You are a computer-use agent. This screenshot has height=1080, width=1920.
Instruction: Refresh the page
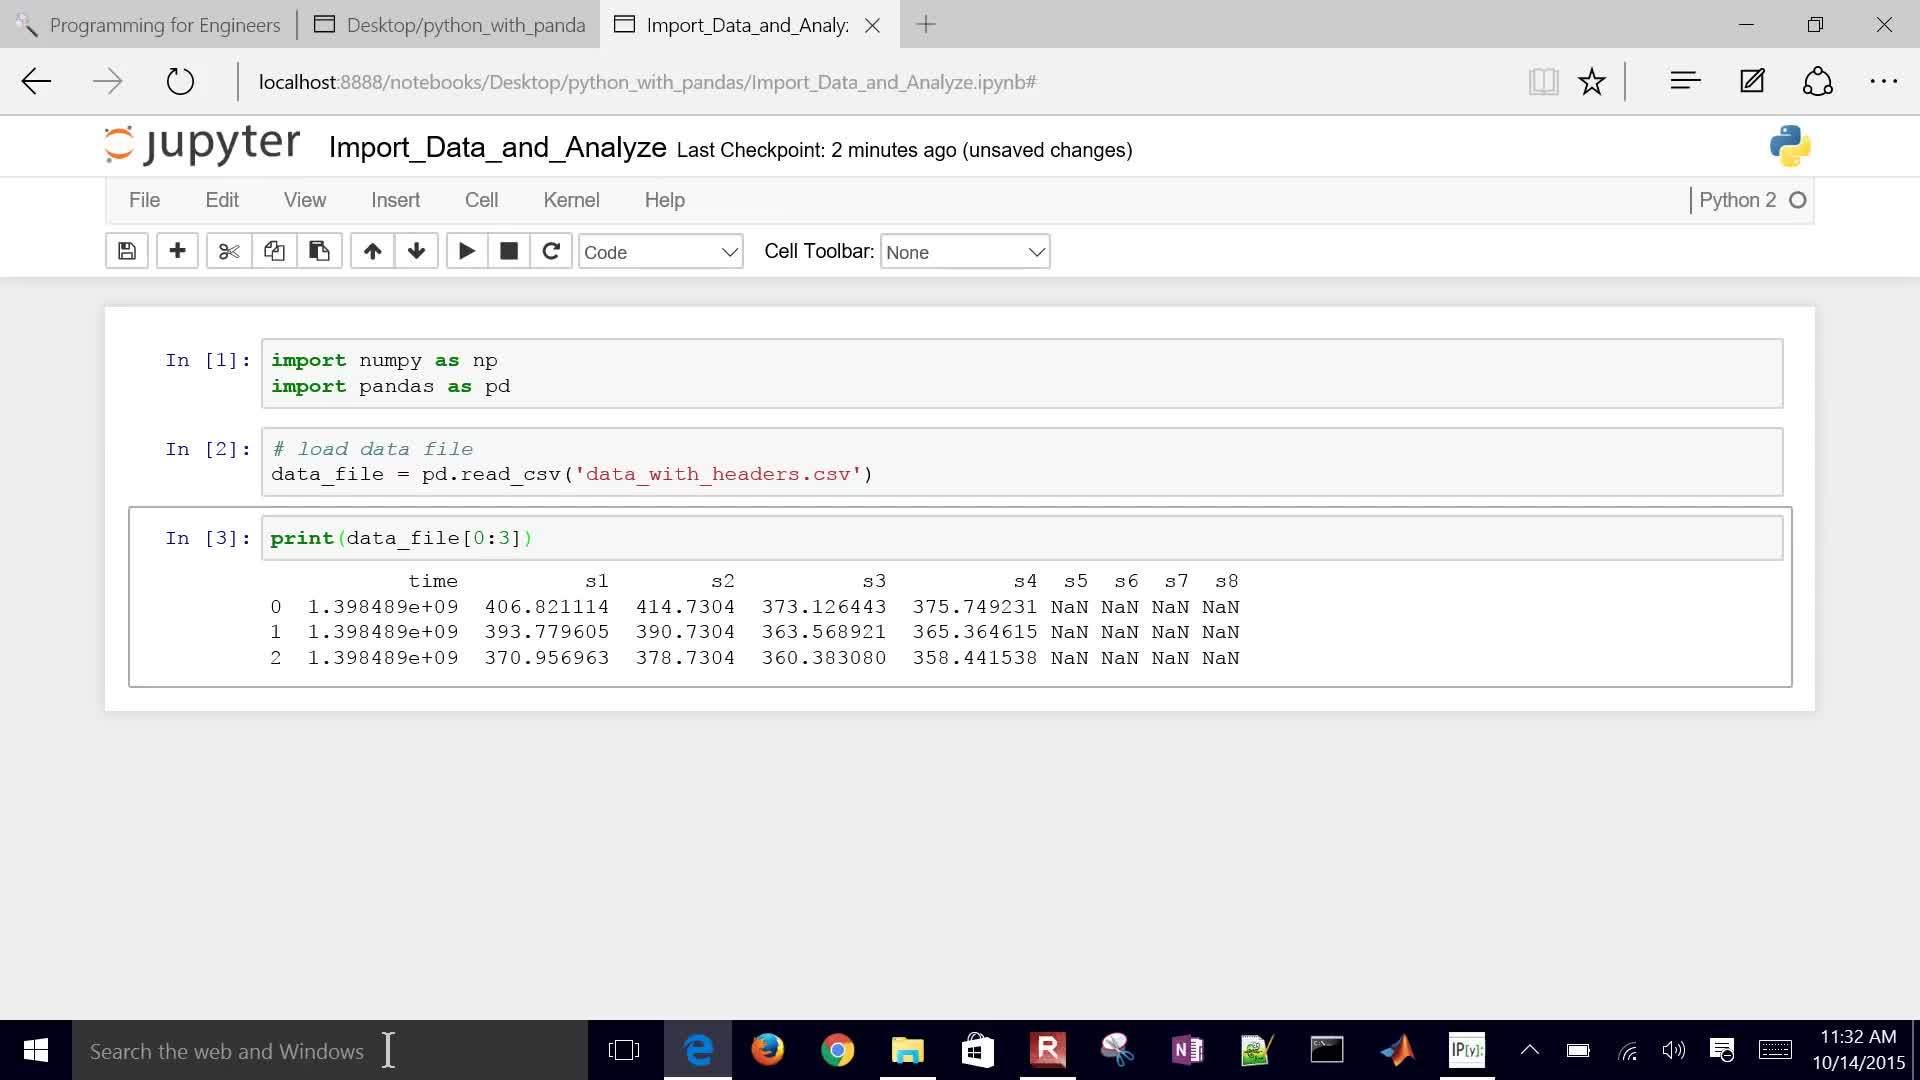pyautogui.click(x=180, y=82)
